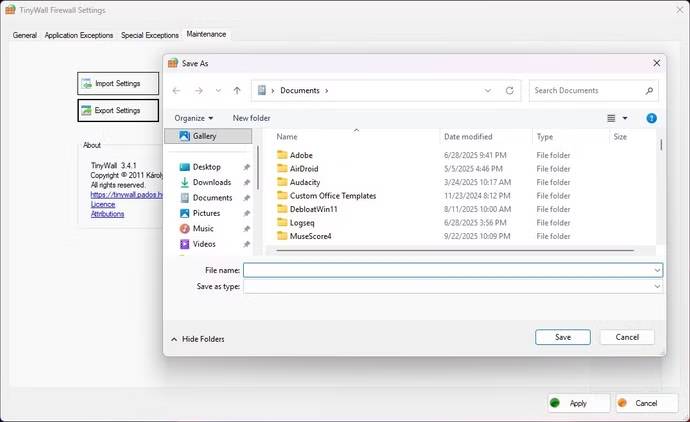690x422 pixels.
Task: Click the pin icon next to Music
Action: [x=246, y=229]
